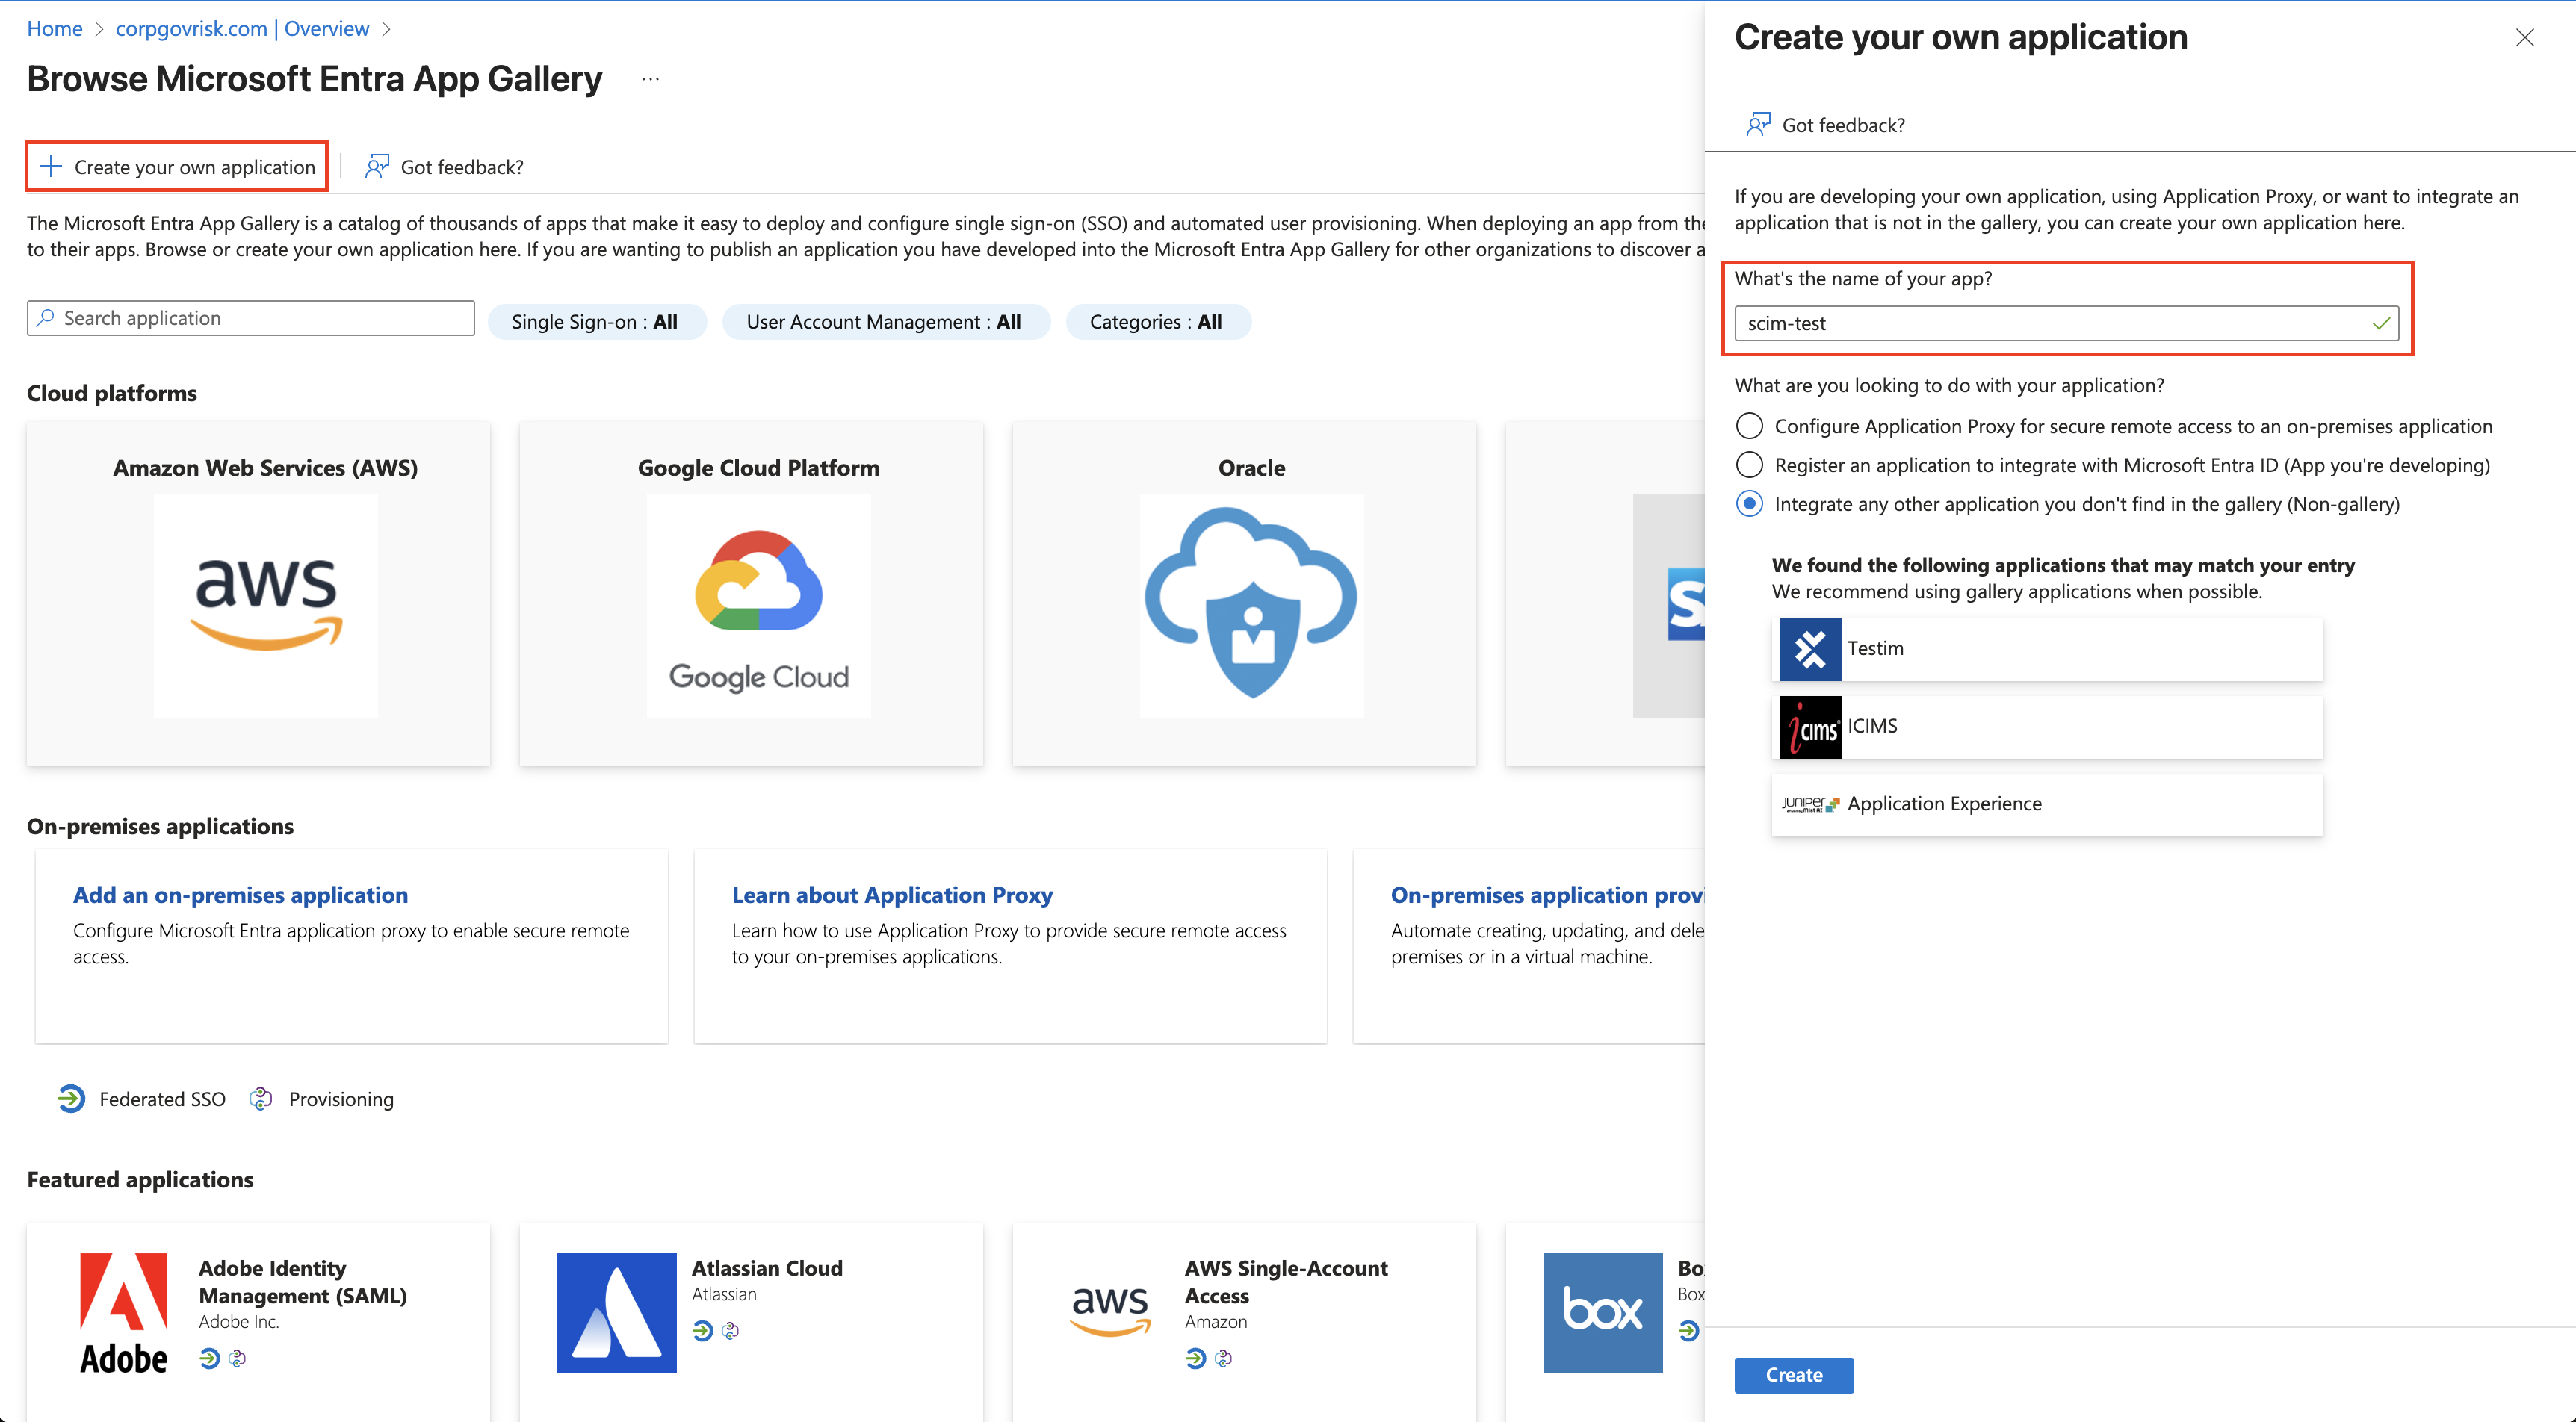This screenshot has width=2576, height=1422.
Task: Click the plus icon for Create your own application
Action: point(50,166)
